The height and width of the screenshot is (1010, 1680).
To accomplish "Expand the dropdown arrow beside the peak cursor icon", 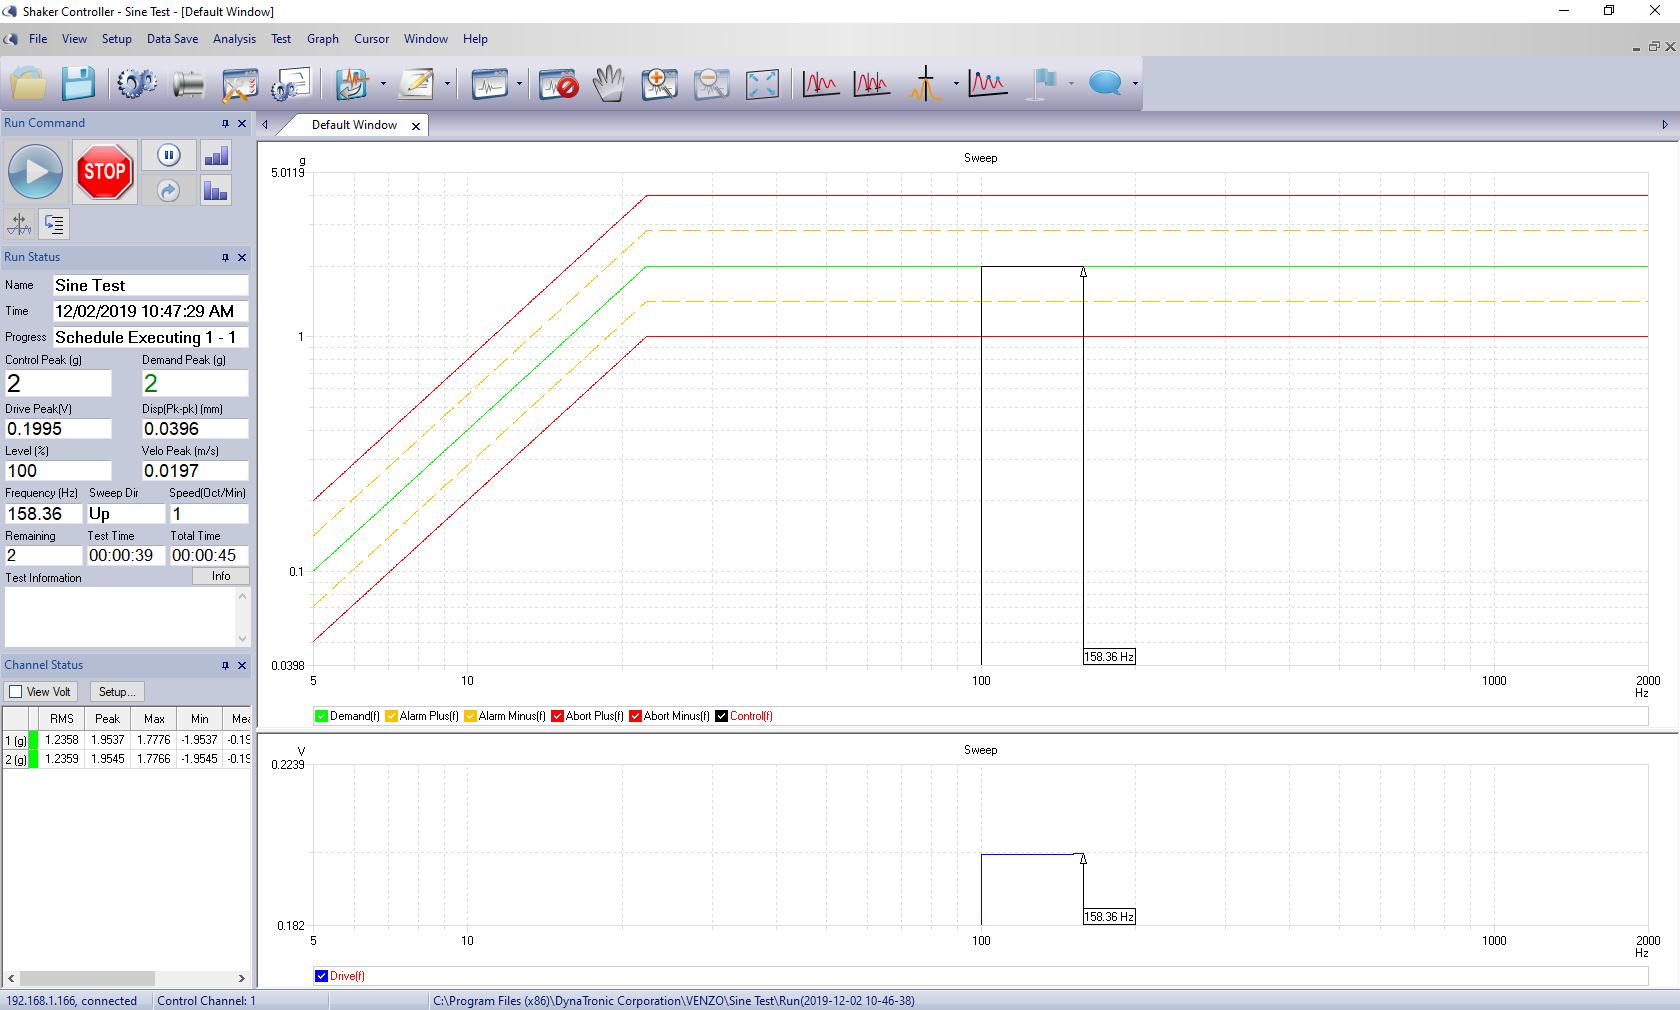I will [x=956, y=84].
